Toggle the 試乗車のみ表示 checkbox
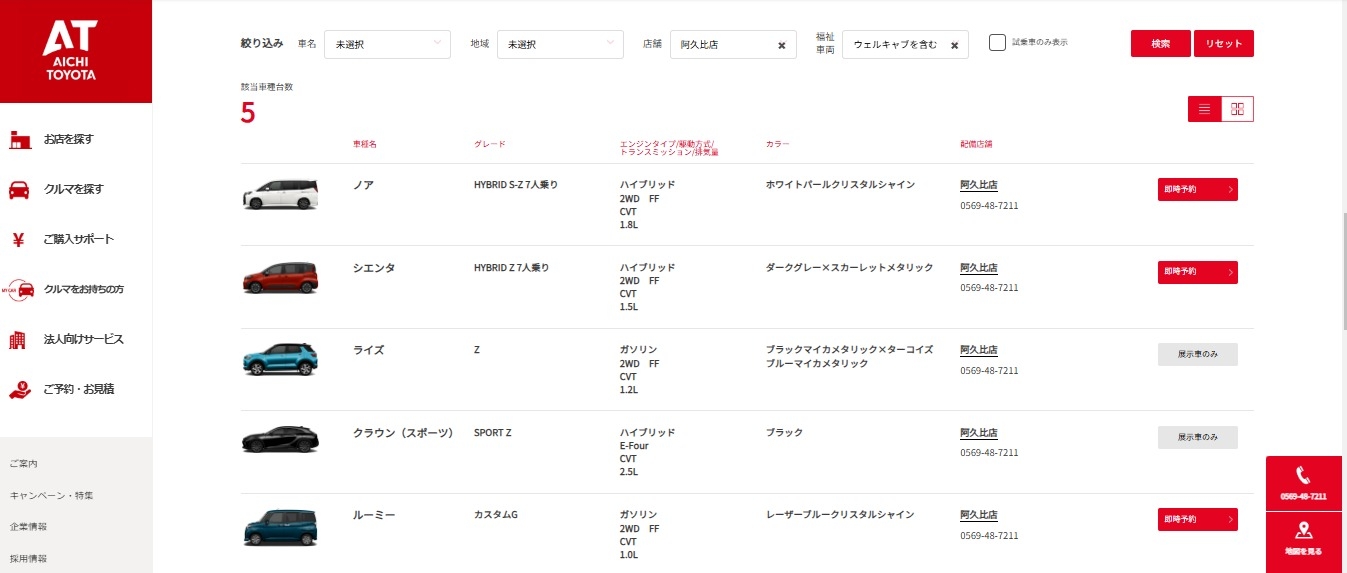 (997, 42)
